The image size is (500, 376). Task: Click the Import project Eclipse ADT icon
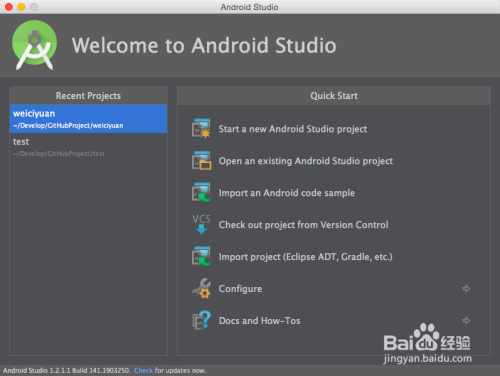coord(201,256)
